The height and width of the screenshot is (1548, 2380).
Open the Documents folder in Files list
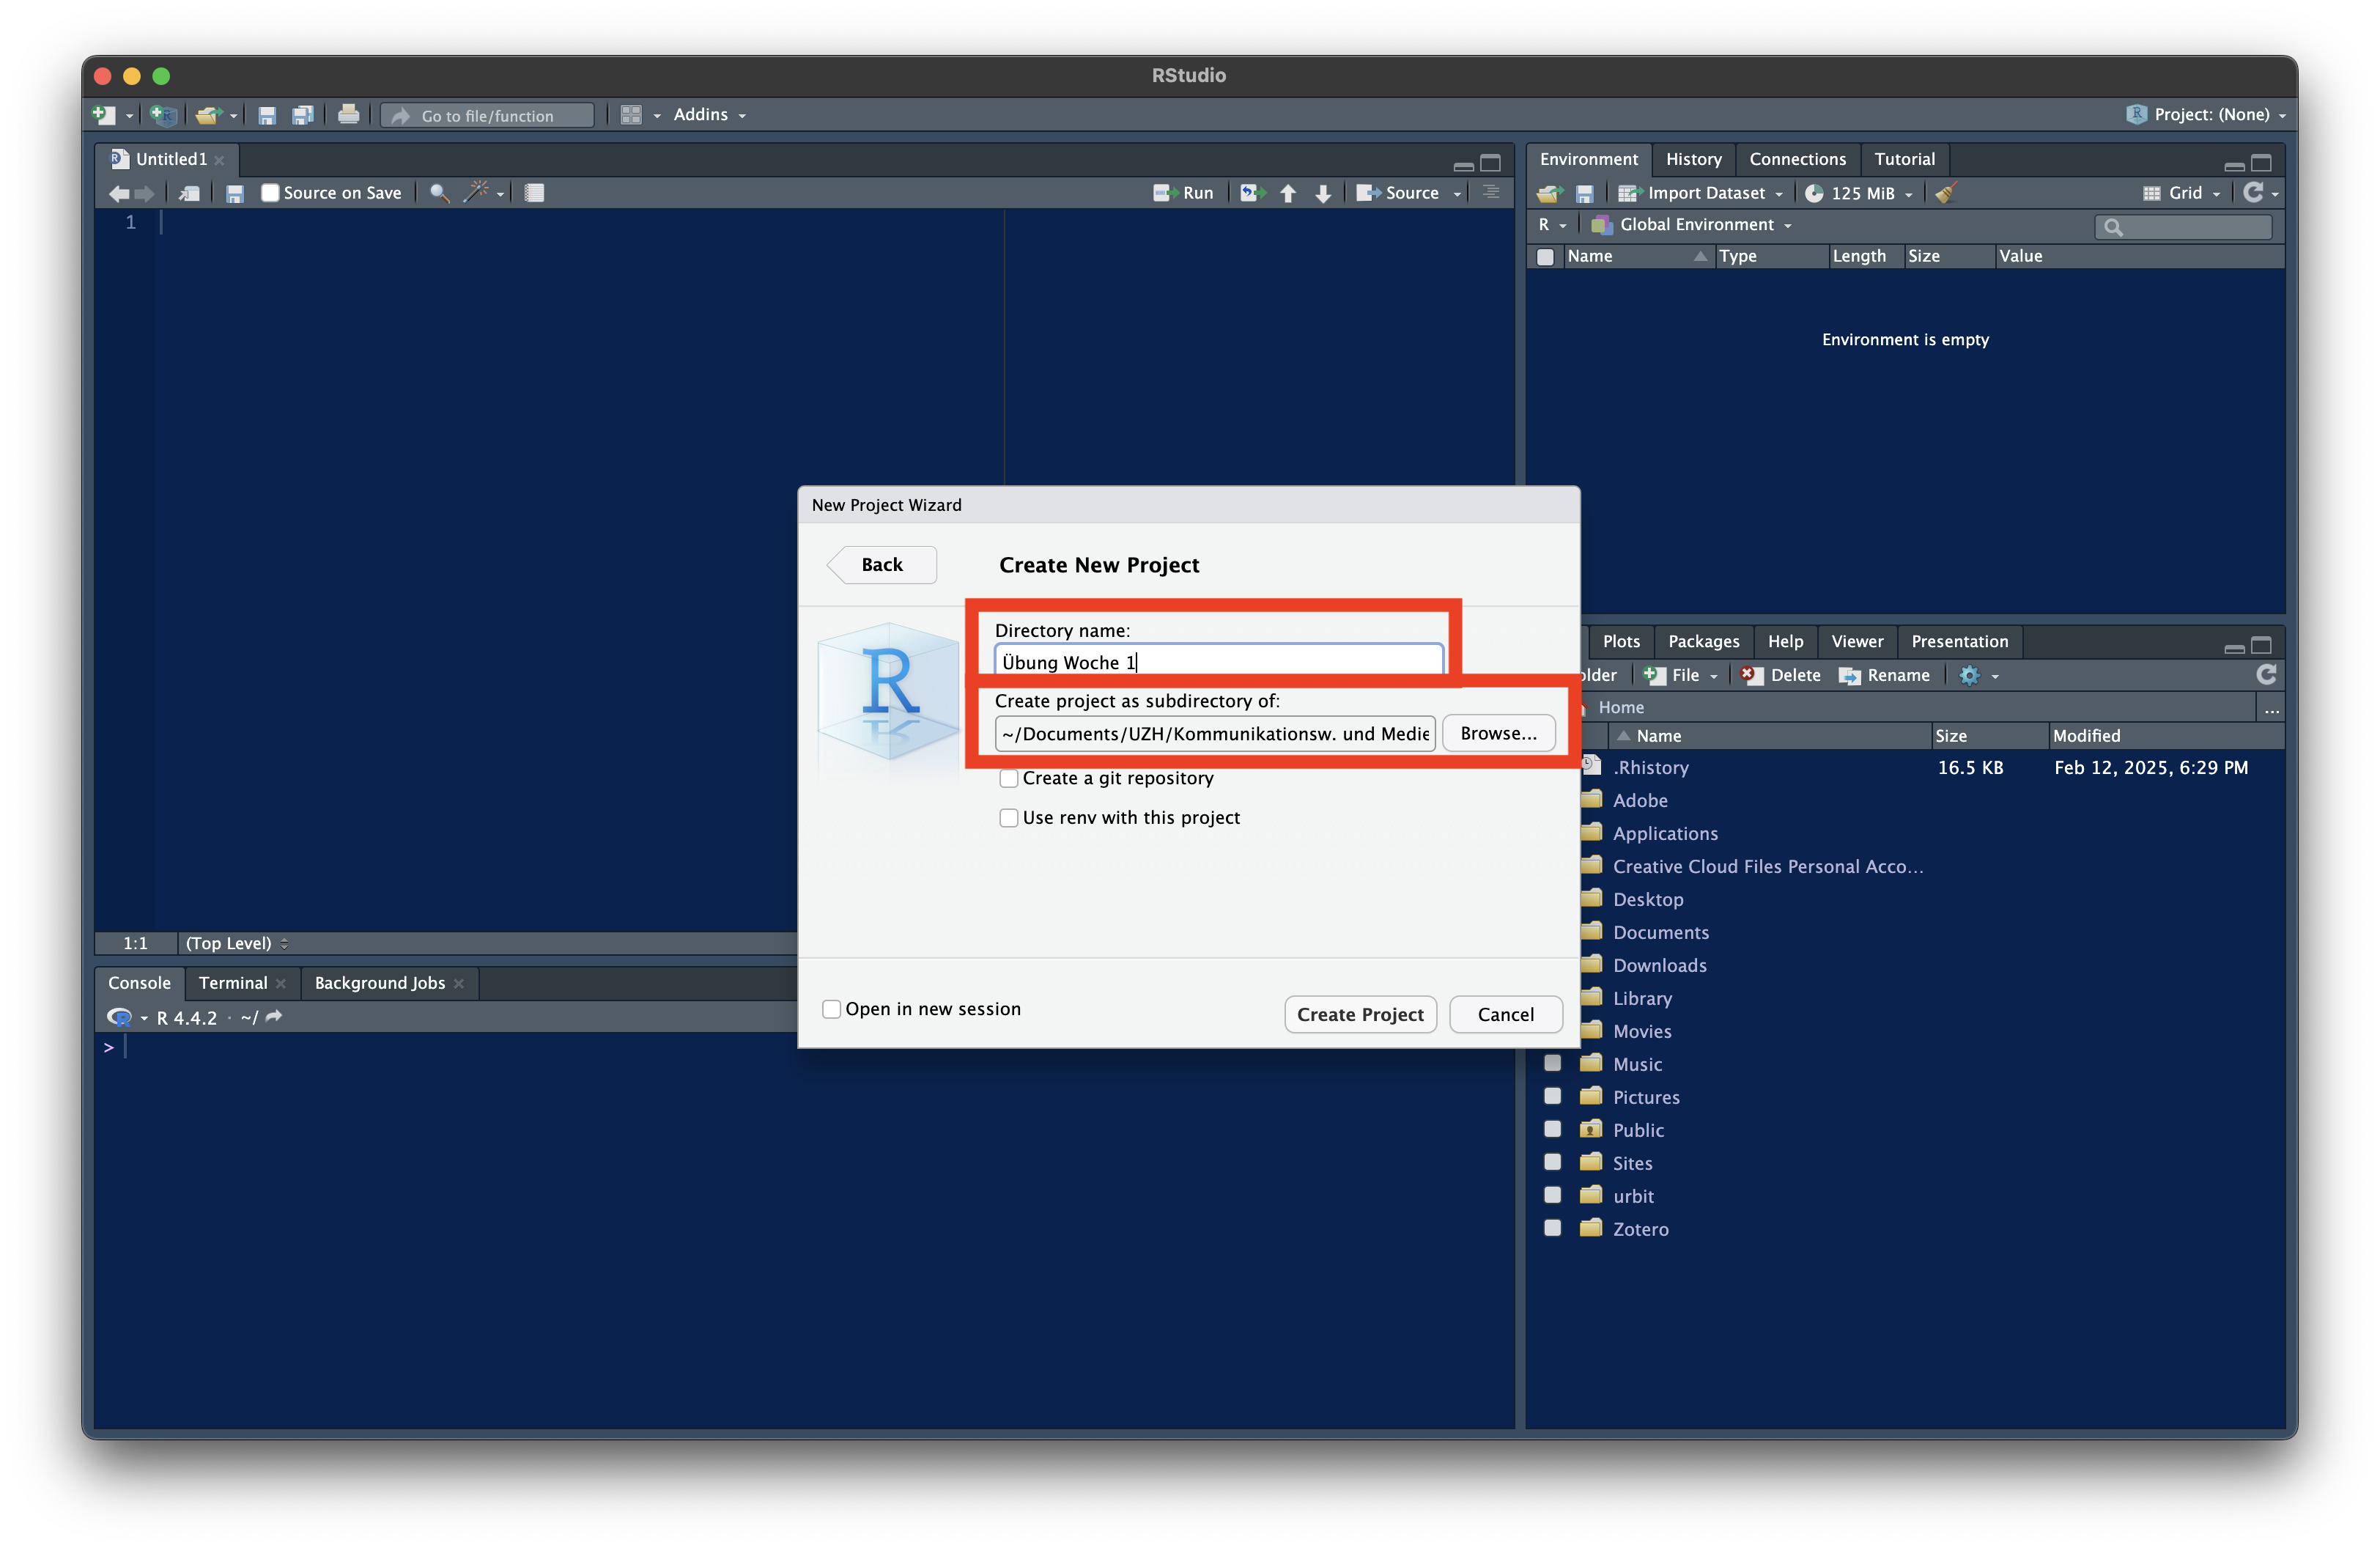click(1660, 932)
